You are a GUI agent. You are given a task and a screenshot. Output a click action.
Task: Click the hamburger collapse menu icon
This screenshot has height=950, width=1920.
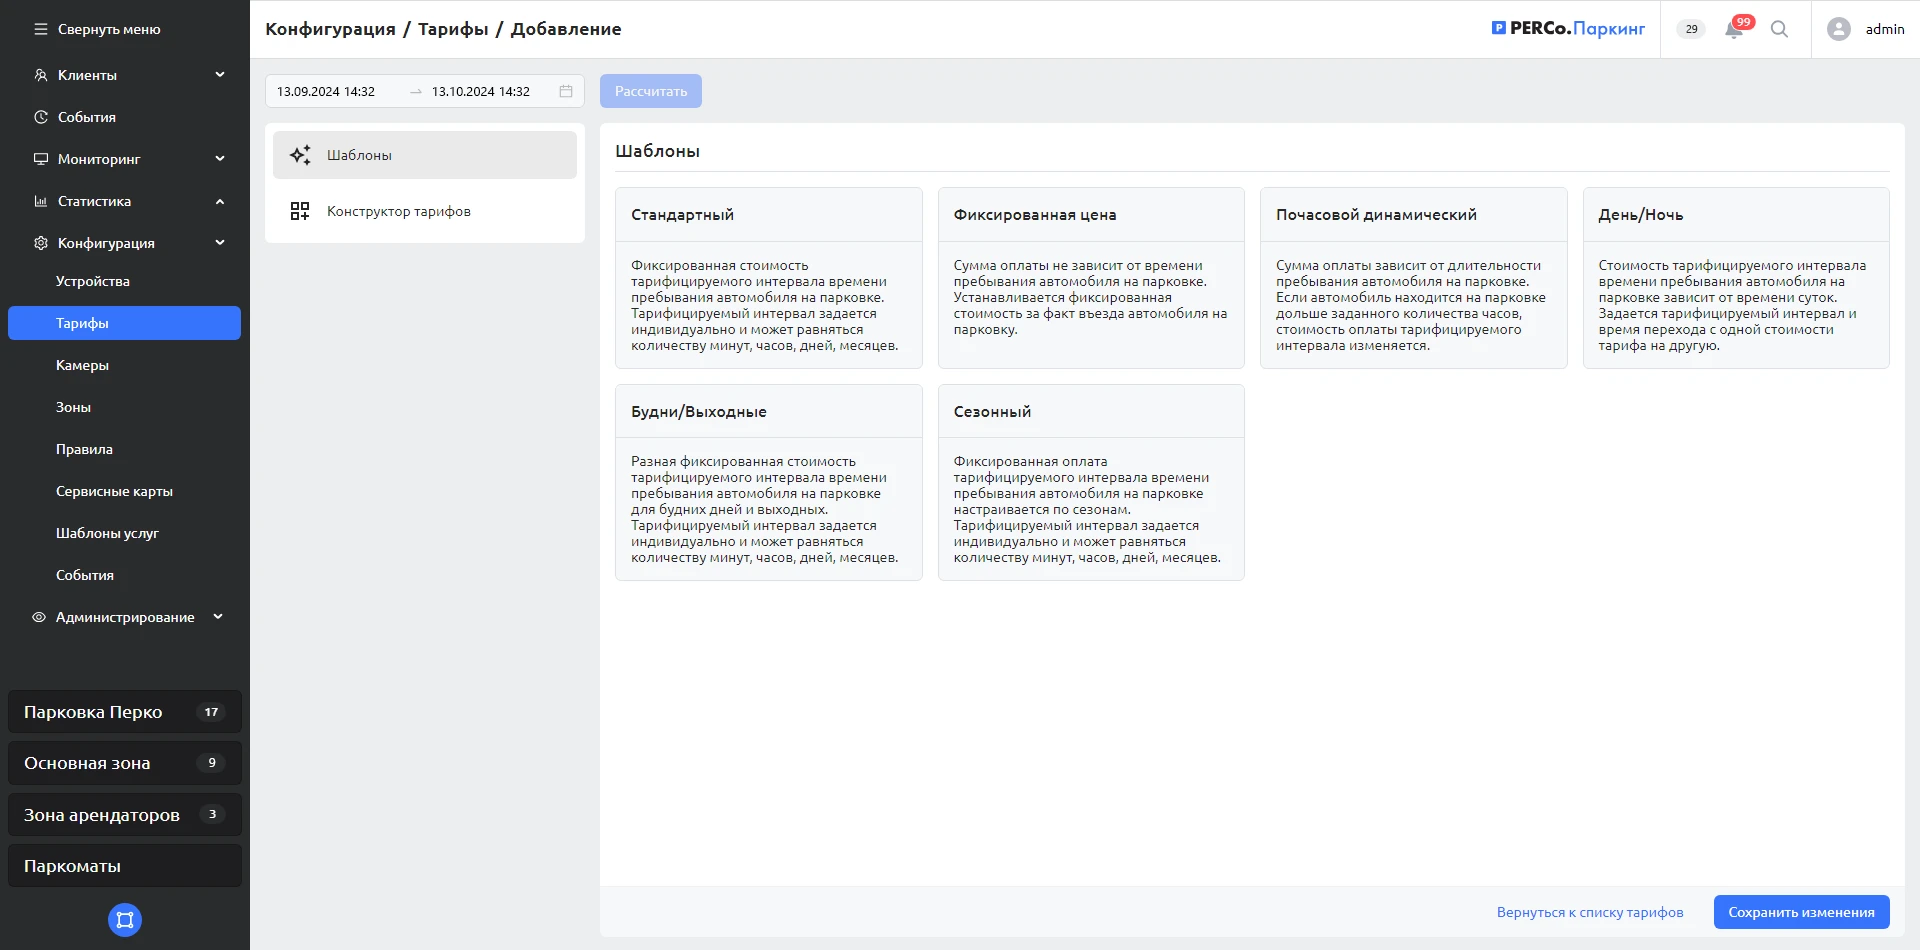pos(41,29)
